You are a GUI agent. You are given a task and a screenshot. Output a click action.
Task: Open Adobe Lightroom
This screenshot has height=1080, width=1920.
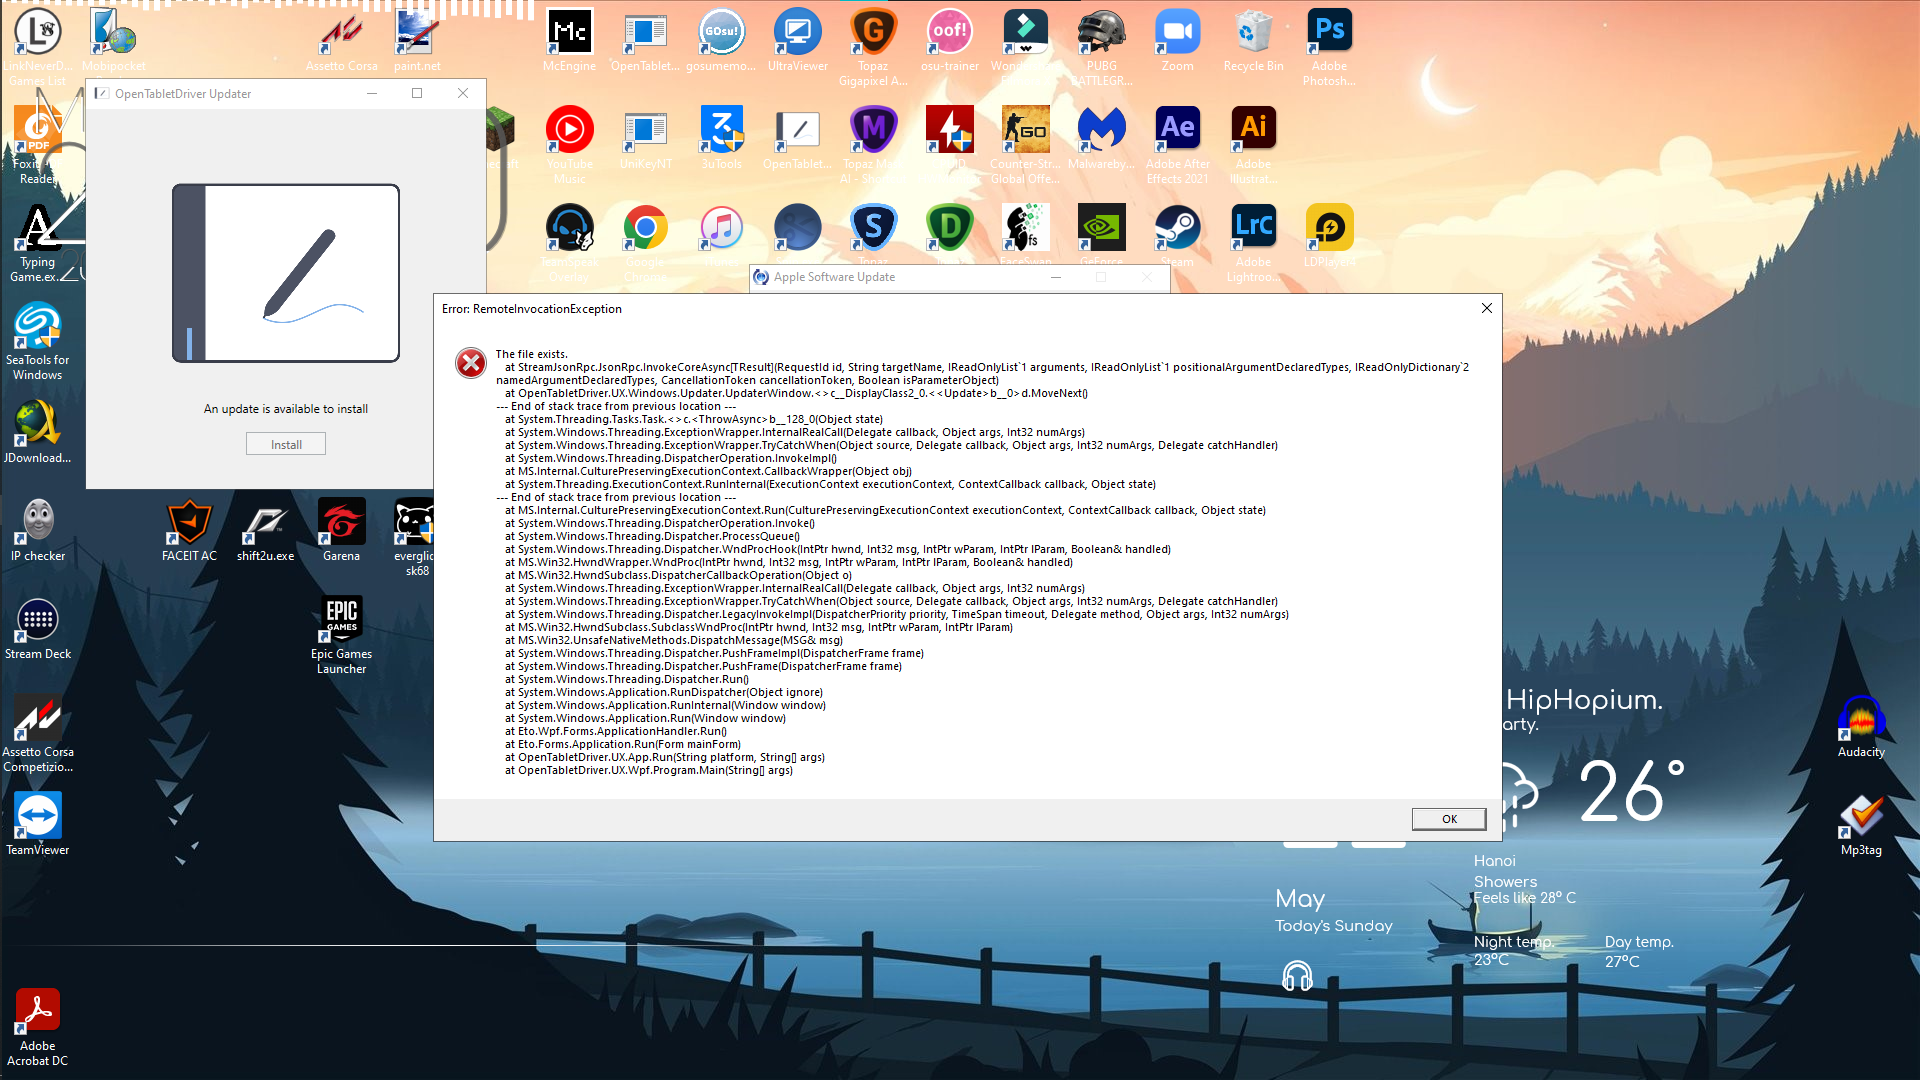coord(1253,227)
